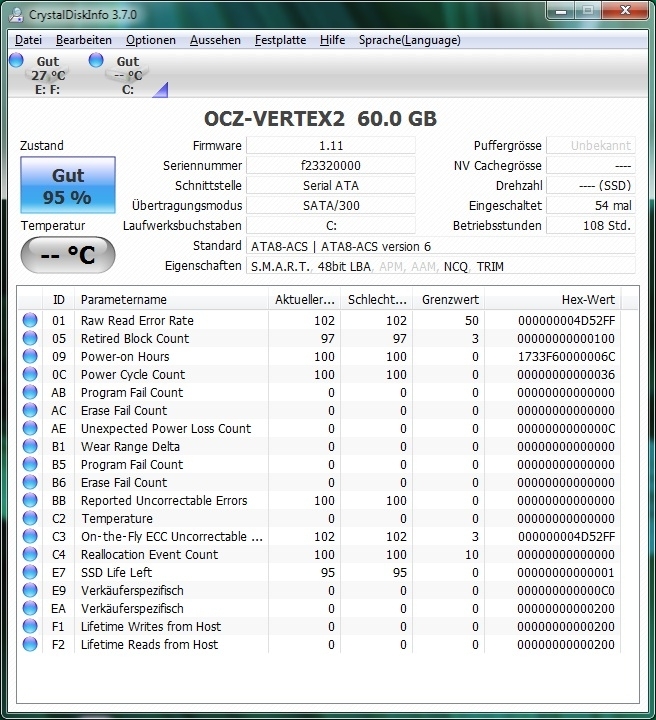Sort by Parametername column header

point(170,299)
